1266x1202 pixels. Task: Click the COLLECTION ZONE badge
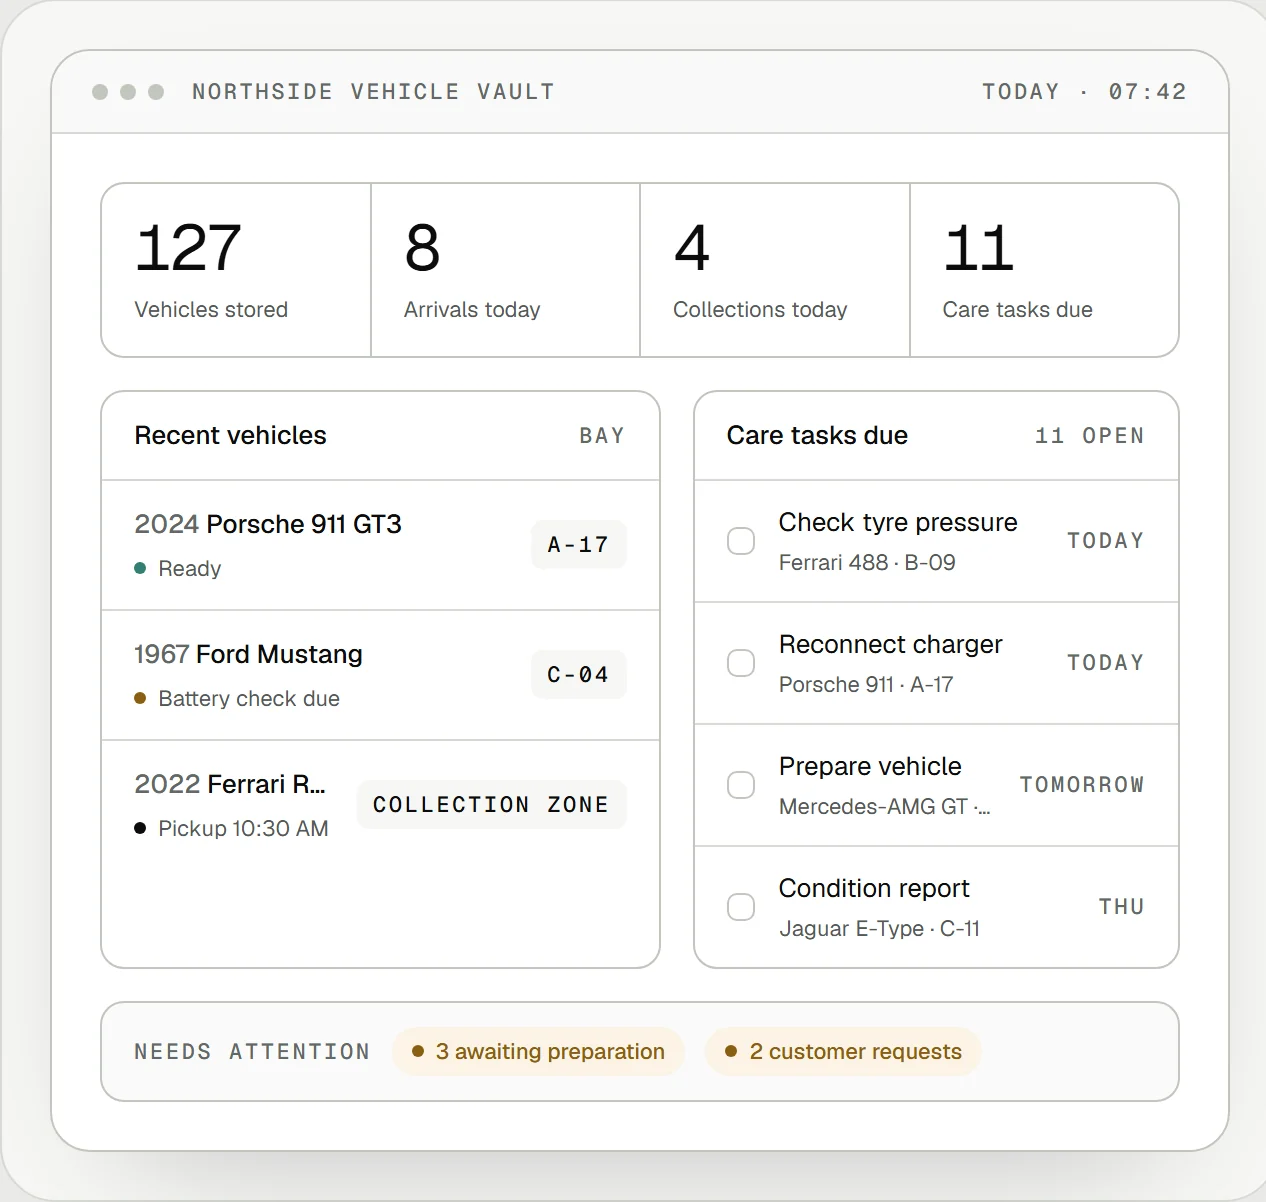pos(491,805)
